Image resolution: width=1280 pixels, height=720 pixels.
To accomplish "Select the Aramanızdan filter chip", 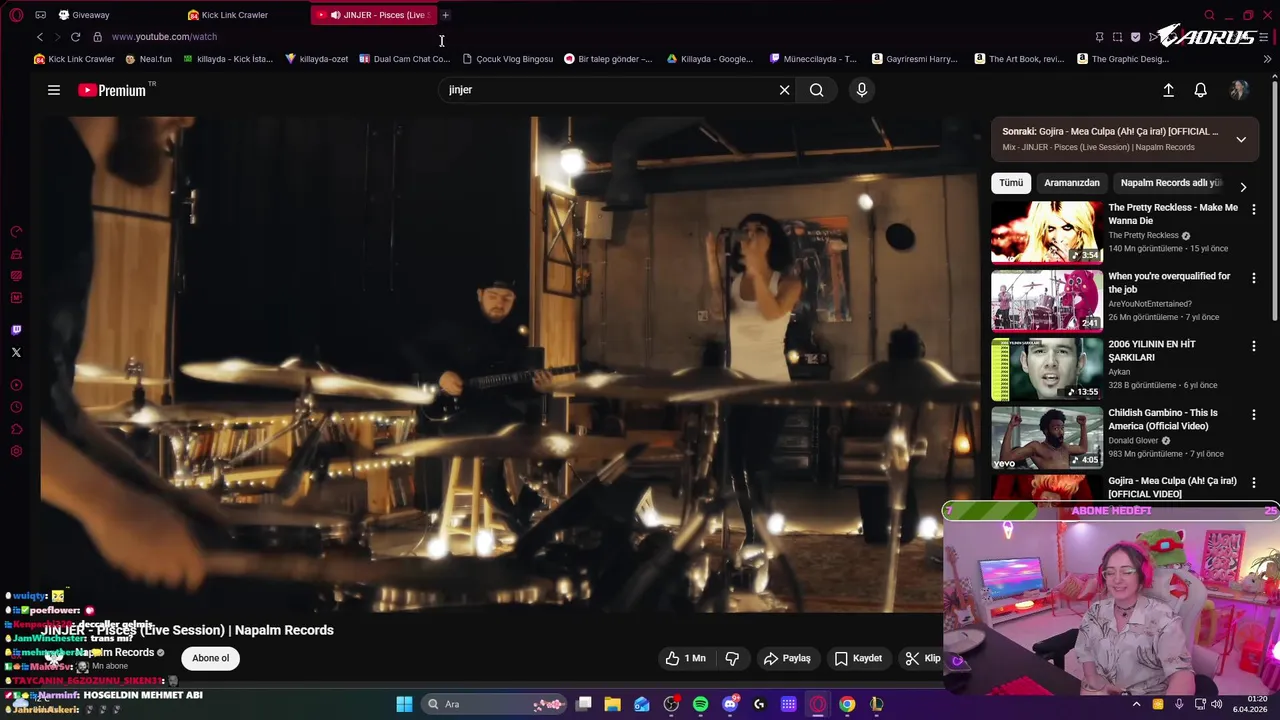I will tap(1072, 183).
